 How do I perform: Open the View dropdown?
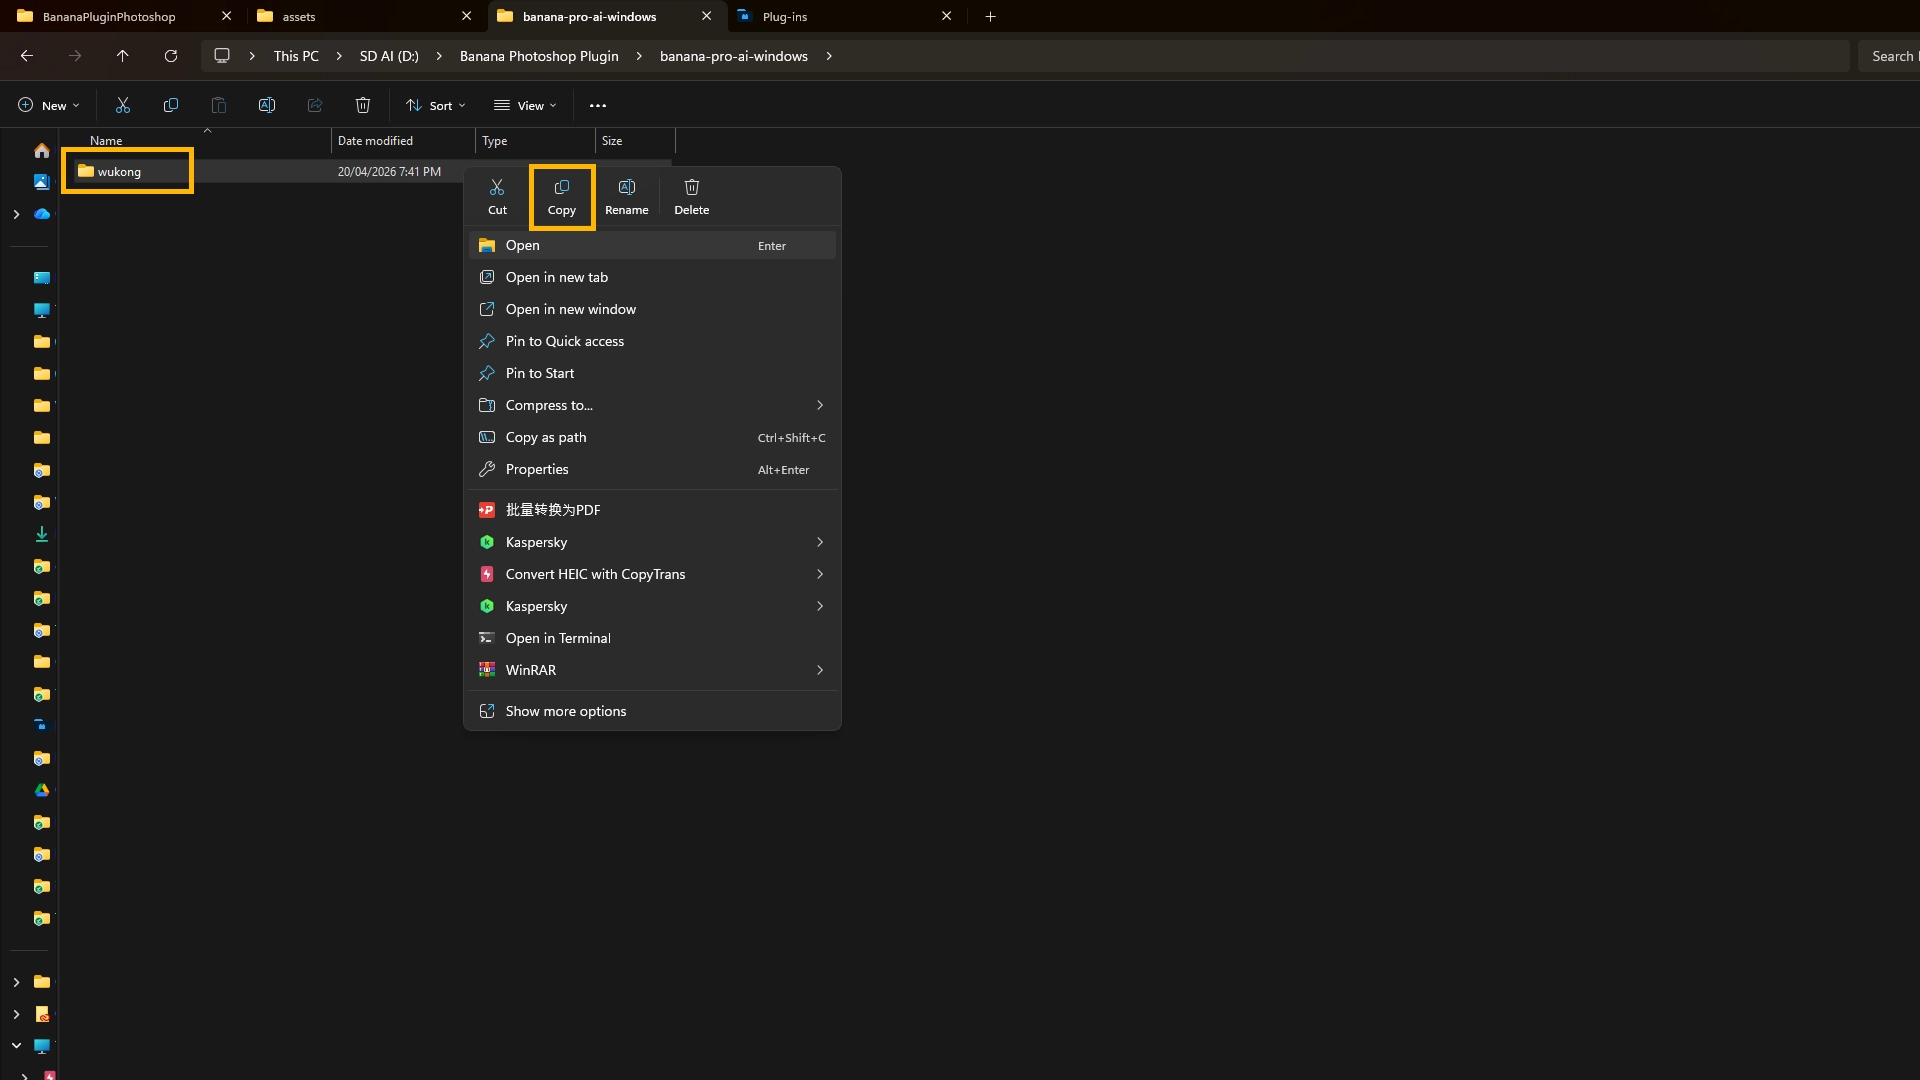(x=524, y=105)
